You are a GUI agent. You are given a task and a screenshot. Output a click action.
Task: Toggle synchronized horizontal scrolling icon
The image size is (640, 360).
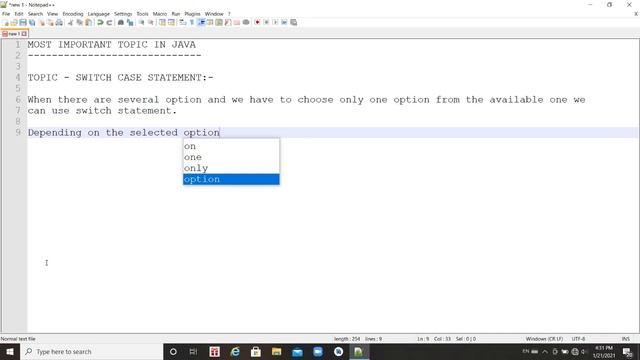click(x=171, y=22)
